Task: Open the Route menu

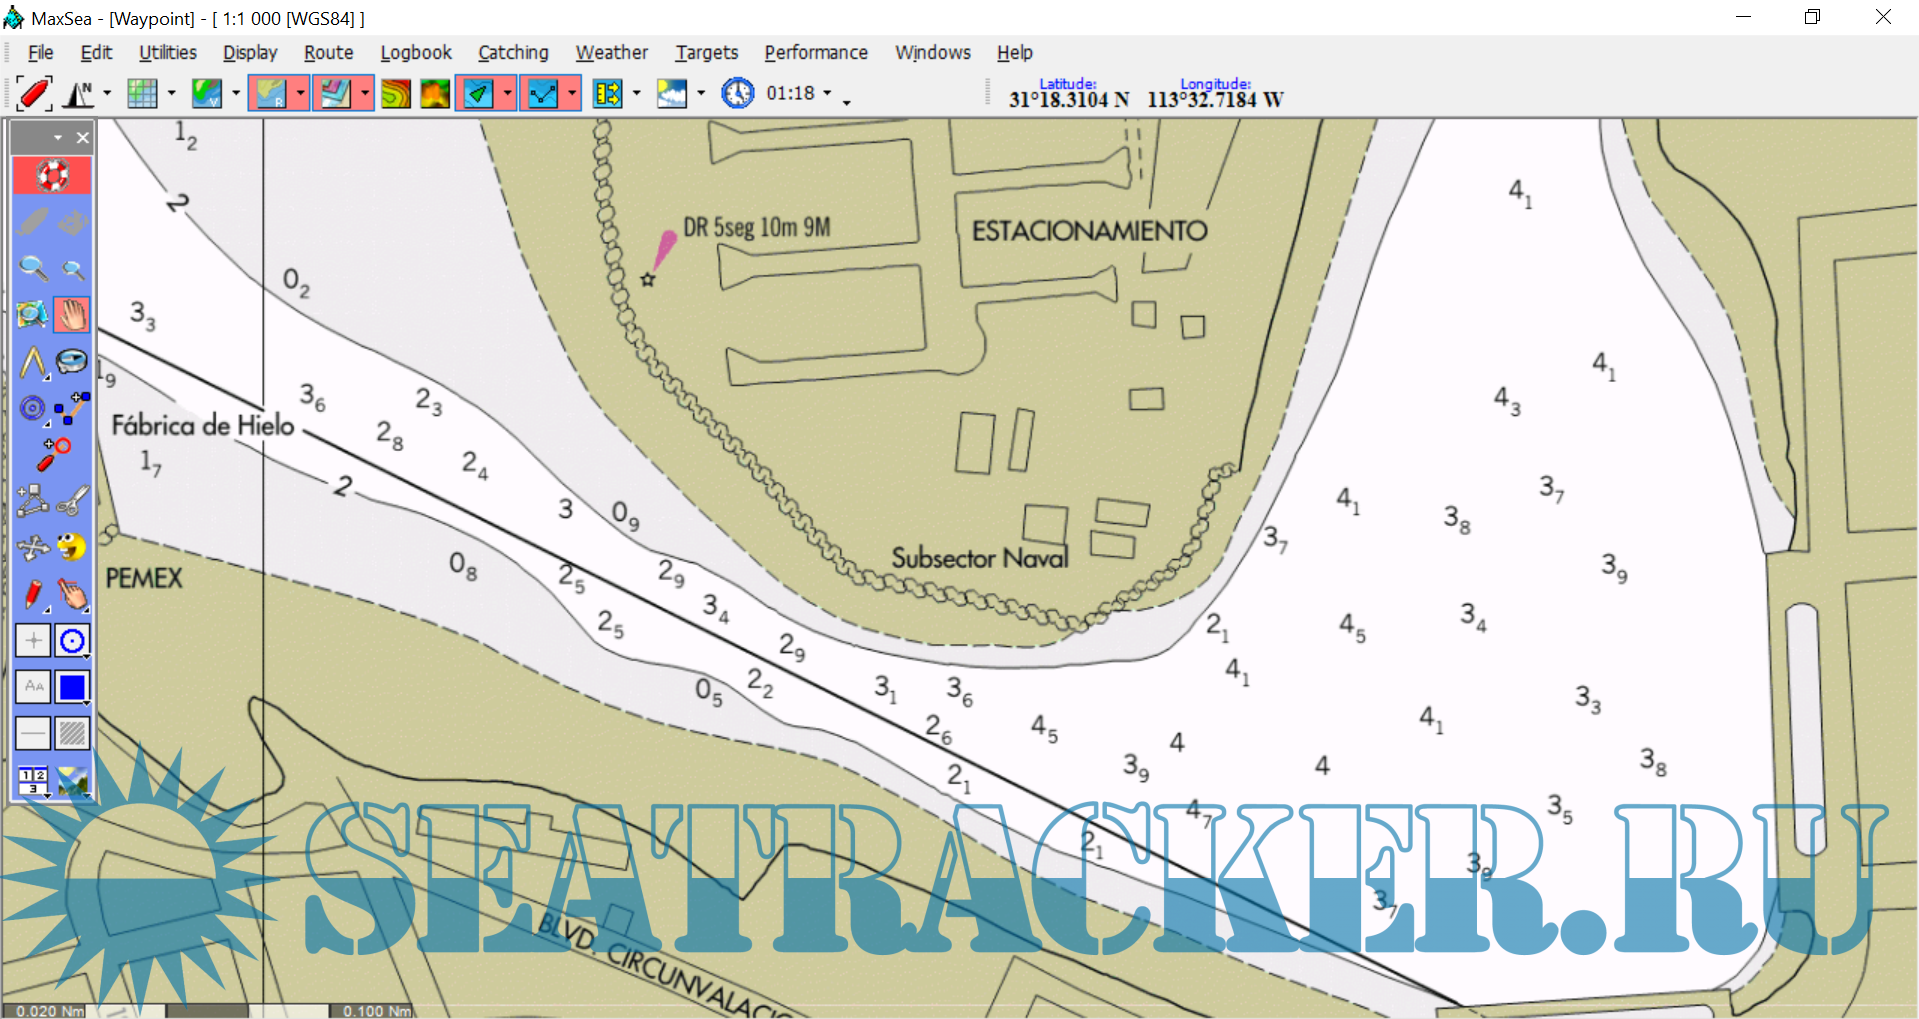Action: [x=328, y=53]
